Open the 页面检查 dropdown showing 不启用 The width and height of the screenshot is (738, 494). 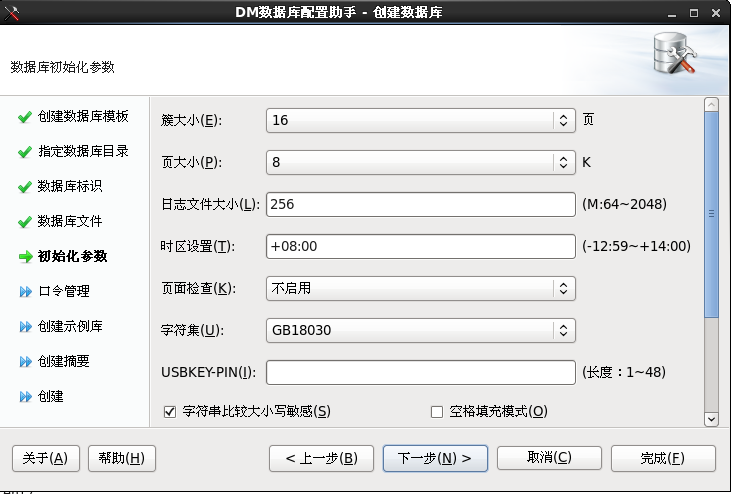420,288
